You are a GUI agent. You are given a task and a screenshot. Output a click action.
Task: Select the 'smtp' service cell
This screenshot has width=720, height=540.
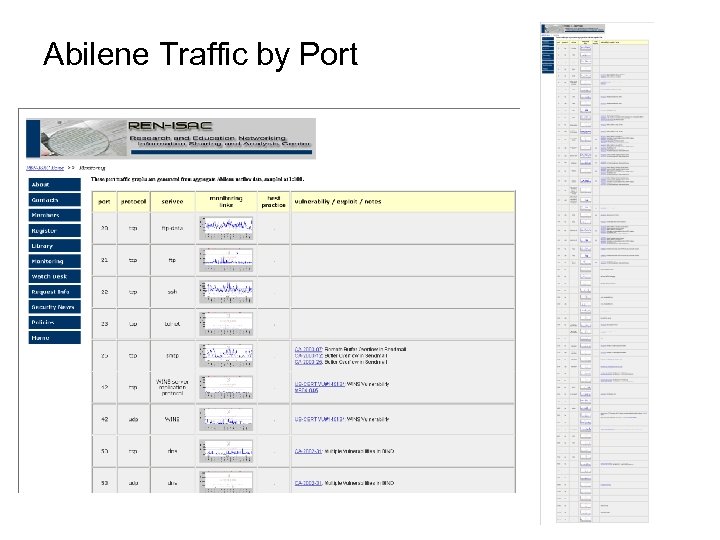(x=173, y=356)
